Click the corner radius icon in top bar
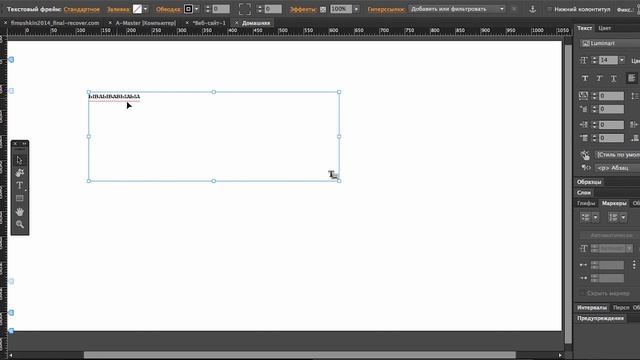Screen dimensions: 640x360 pos(244,9)
